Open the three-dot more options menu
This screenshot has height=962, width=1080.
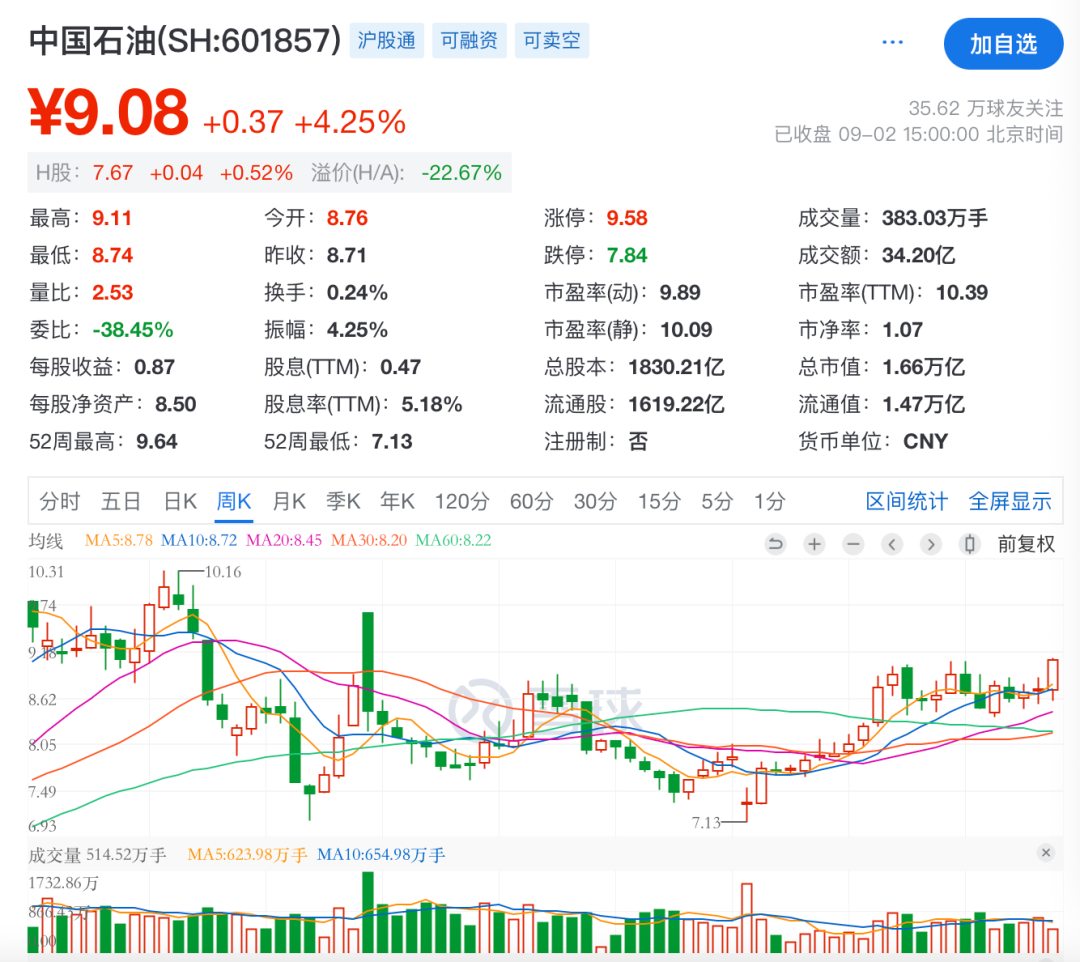tap(893, 43)
